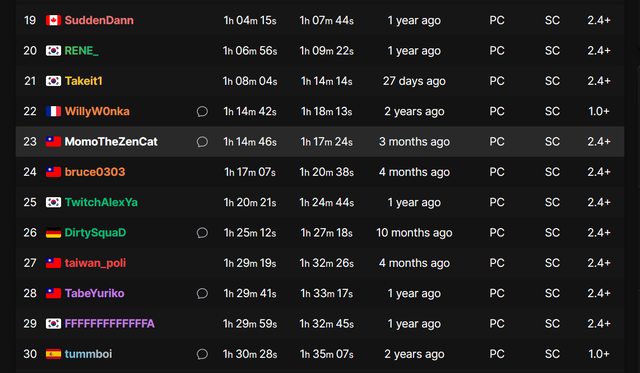Viewport: 640px width, 373px height.
Task: Open WillyW0nka's run comment bubble icon
Action: (202, 111)
